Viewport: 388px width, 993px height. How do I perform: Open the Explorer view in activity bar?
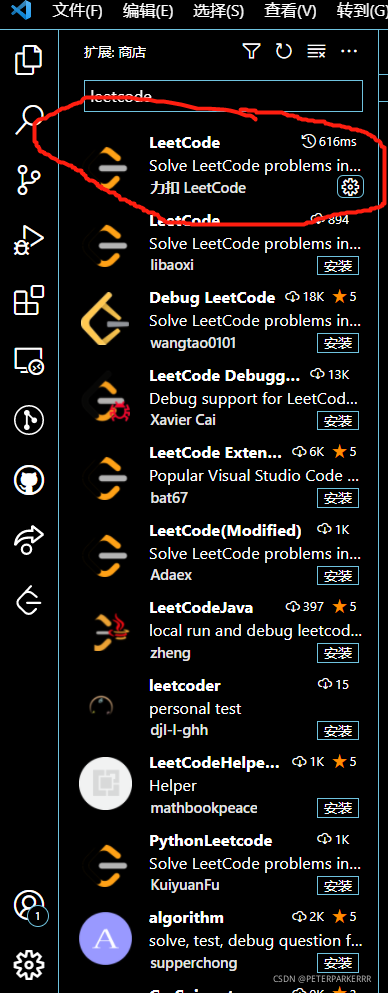pos(28,60)
